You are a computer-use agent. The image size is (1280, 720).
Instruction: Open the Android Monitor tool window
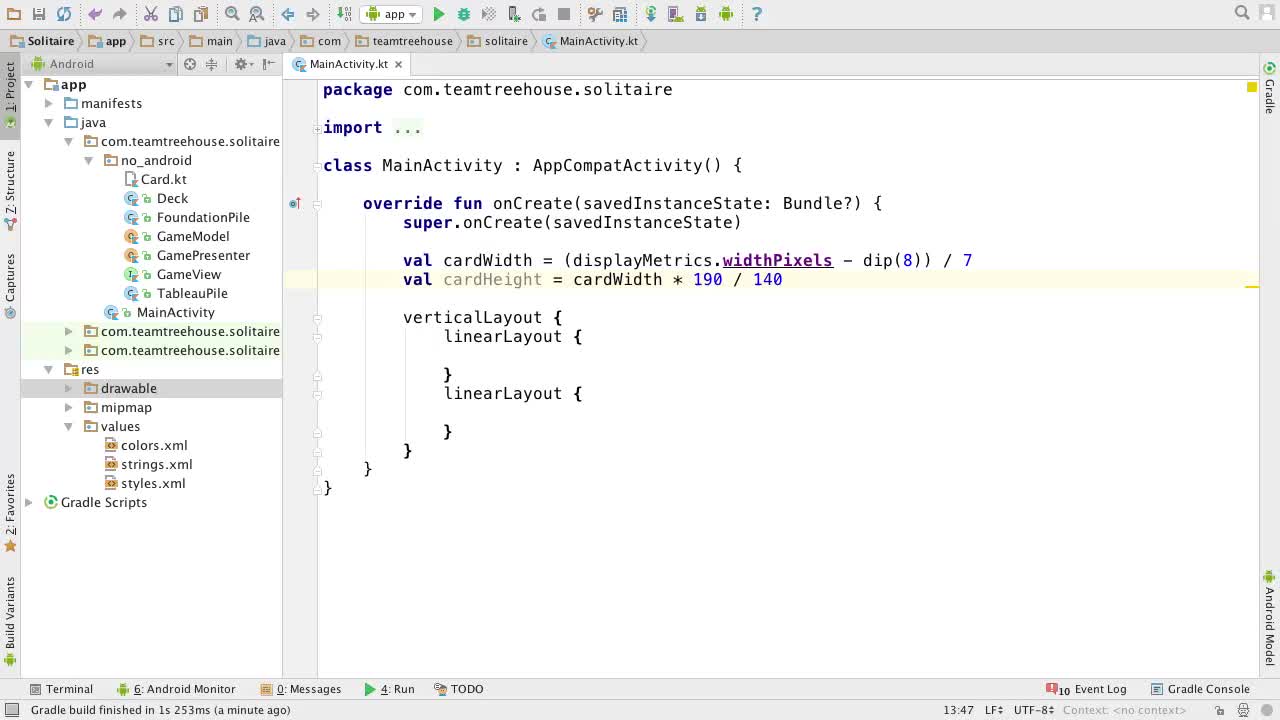176,689
